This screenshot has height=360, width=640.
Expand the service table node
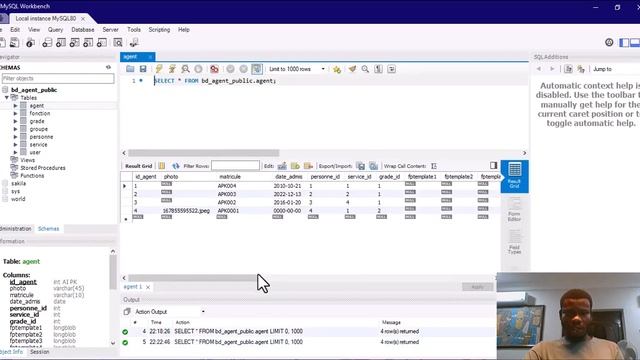coord(16,144)
